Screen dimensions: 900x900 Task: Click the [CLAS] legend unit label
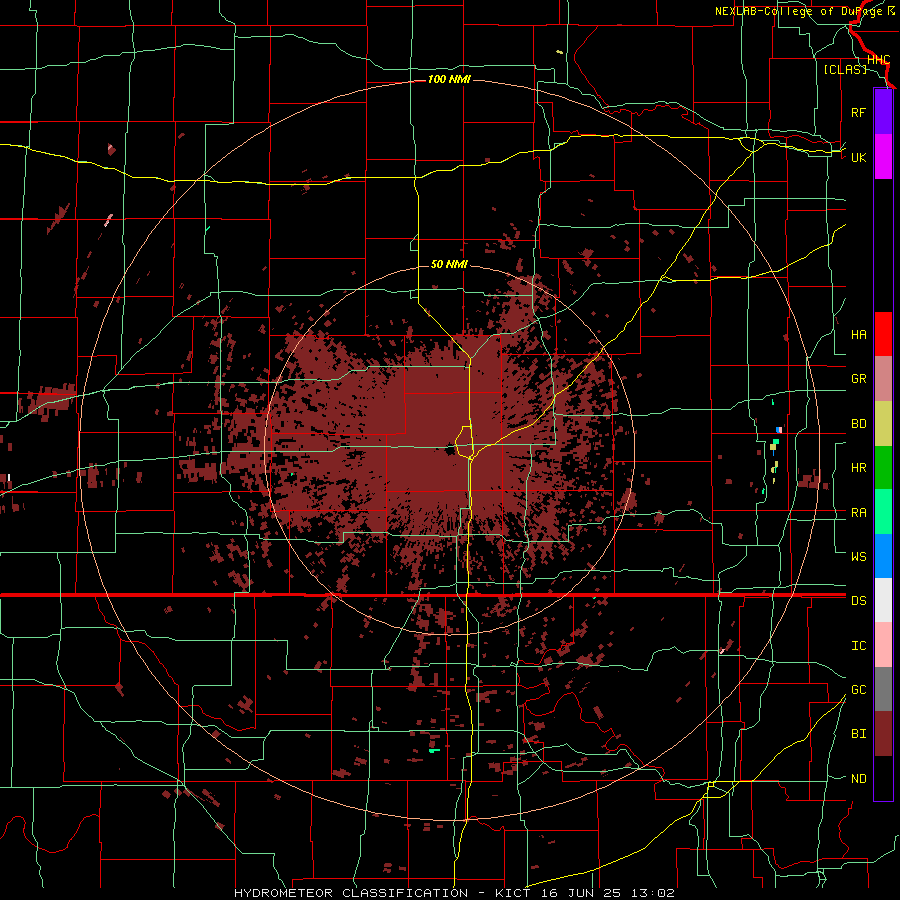coord(845,69)
